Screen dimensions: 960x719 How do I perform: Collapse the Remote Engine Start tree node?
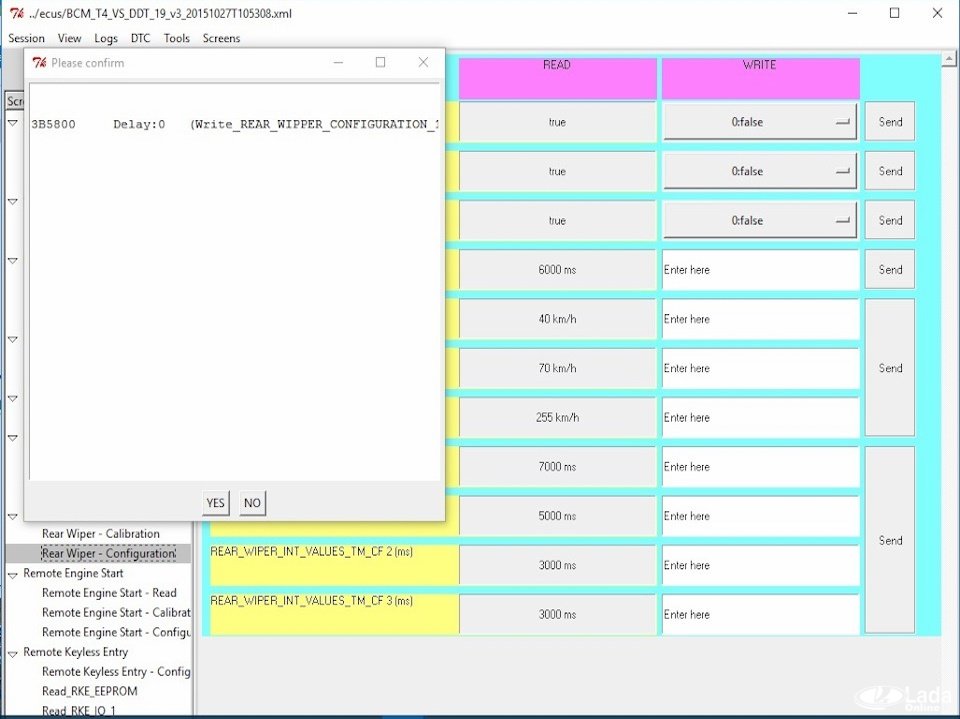point(13,574)
